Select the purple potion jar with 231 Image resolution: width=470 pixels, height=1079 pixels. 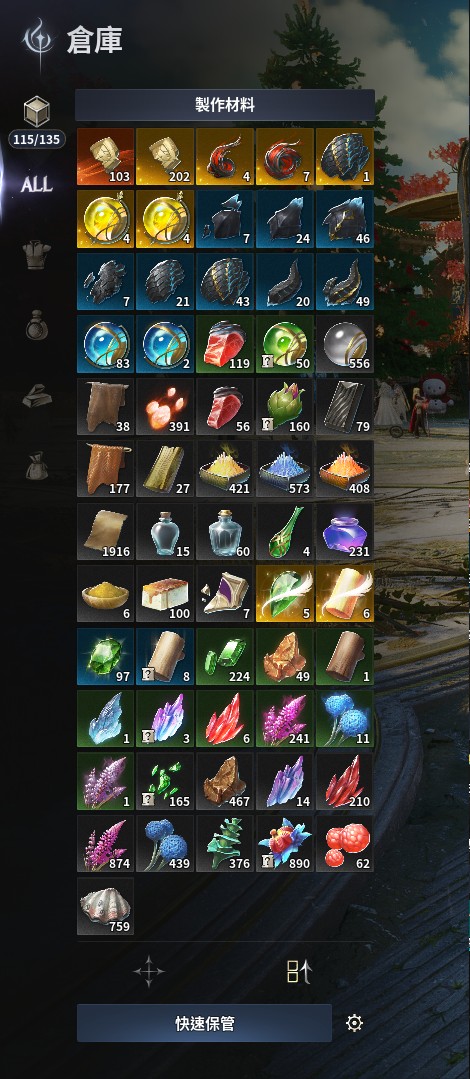(345, 532)
